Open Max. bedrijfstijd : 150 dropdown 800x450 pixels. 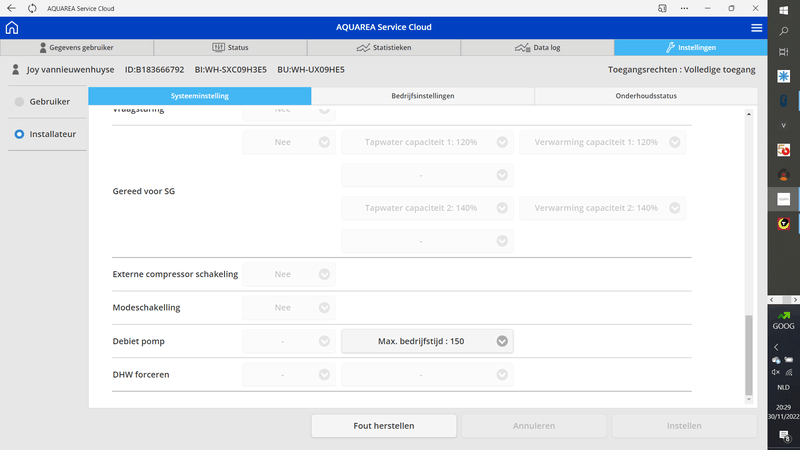pos(428,341)
